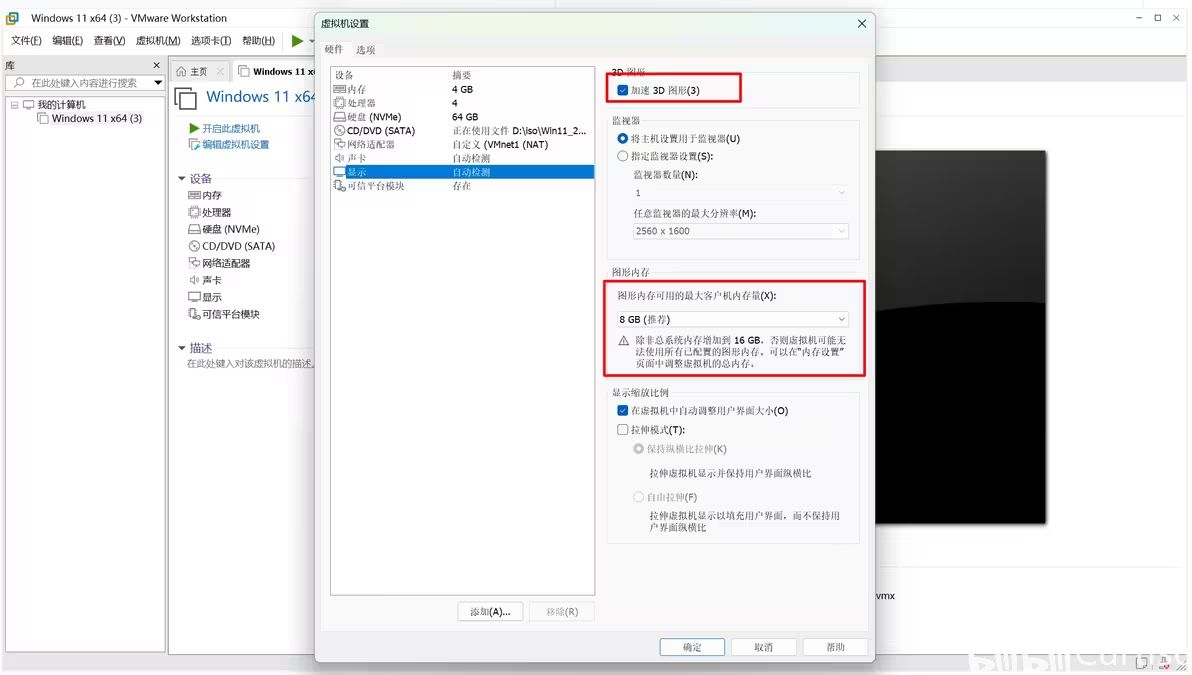This screenshot has width=1192, height=675.
Task: Click the edit settings icon before 编辑虚拟机设置
Action: [x=195, y=144]
